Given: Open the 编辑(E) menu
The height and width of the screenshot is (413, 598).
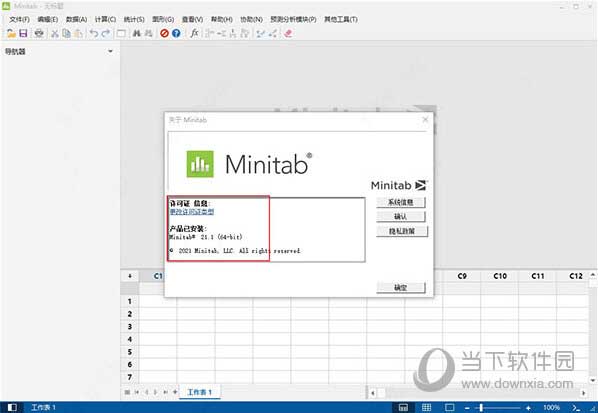Looking at the screenshot, I should pyautogui.click(x=48, y=19).
